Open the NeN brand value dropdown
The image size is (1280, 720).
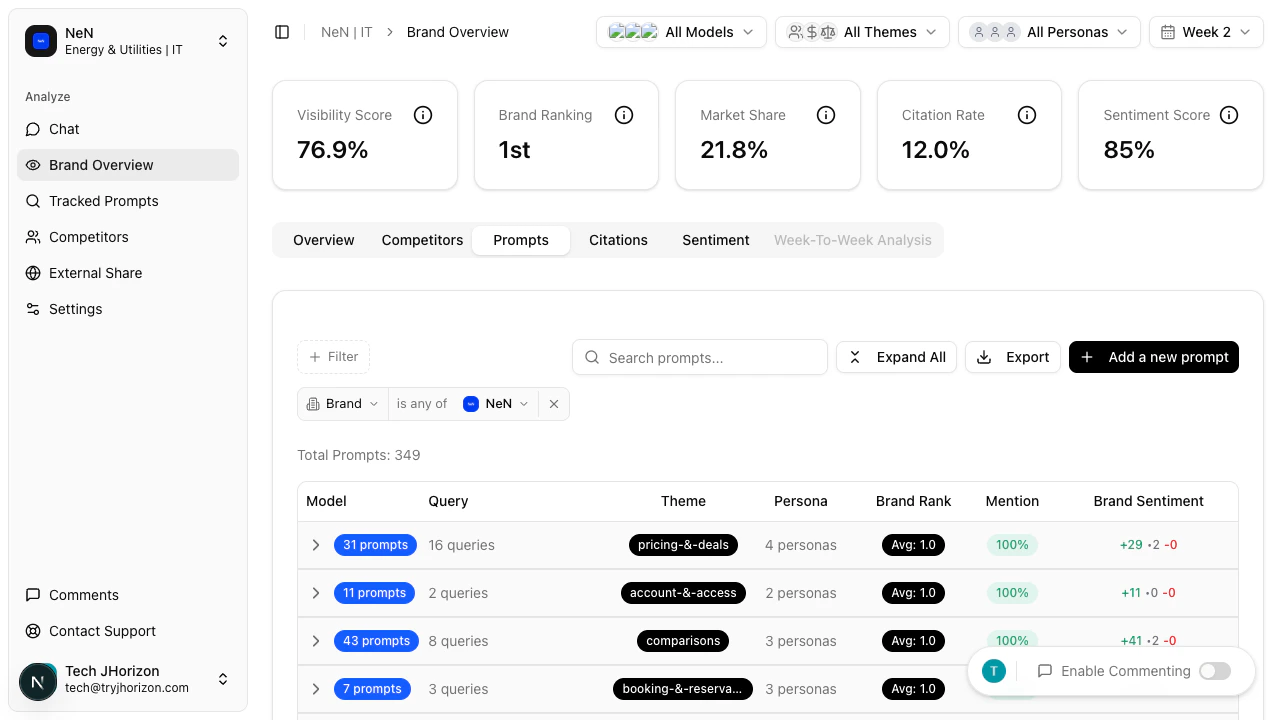(x=496, y=404)
